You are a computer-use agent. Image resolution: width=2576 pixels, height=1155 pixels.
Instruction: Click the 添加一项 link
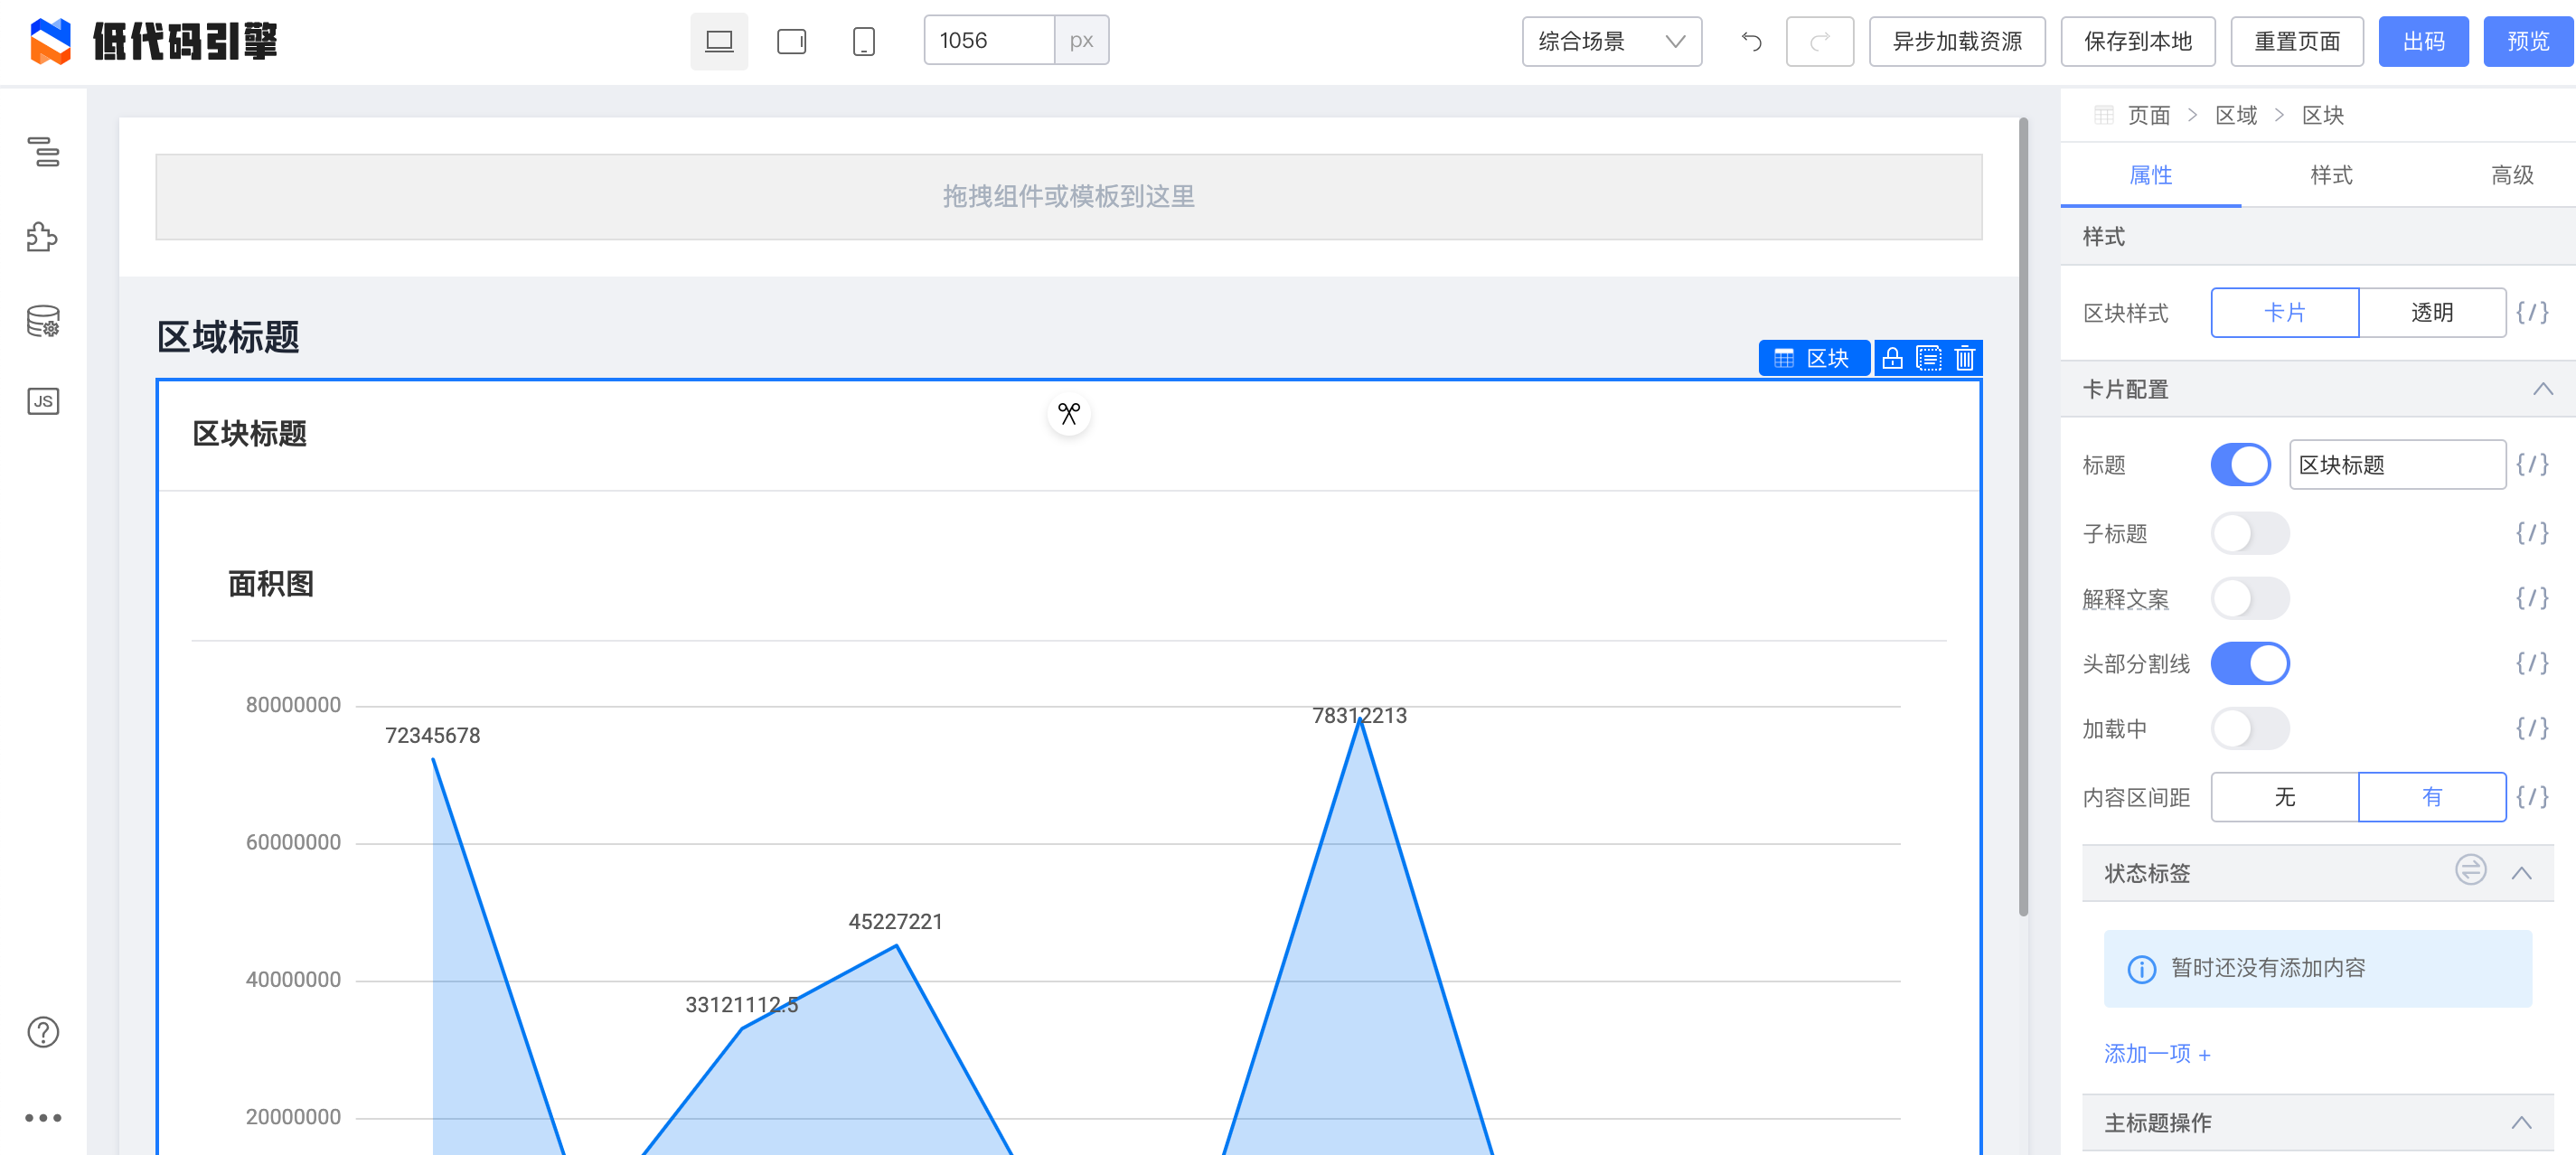tap(2156, 1053)
